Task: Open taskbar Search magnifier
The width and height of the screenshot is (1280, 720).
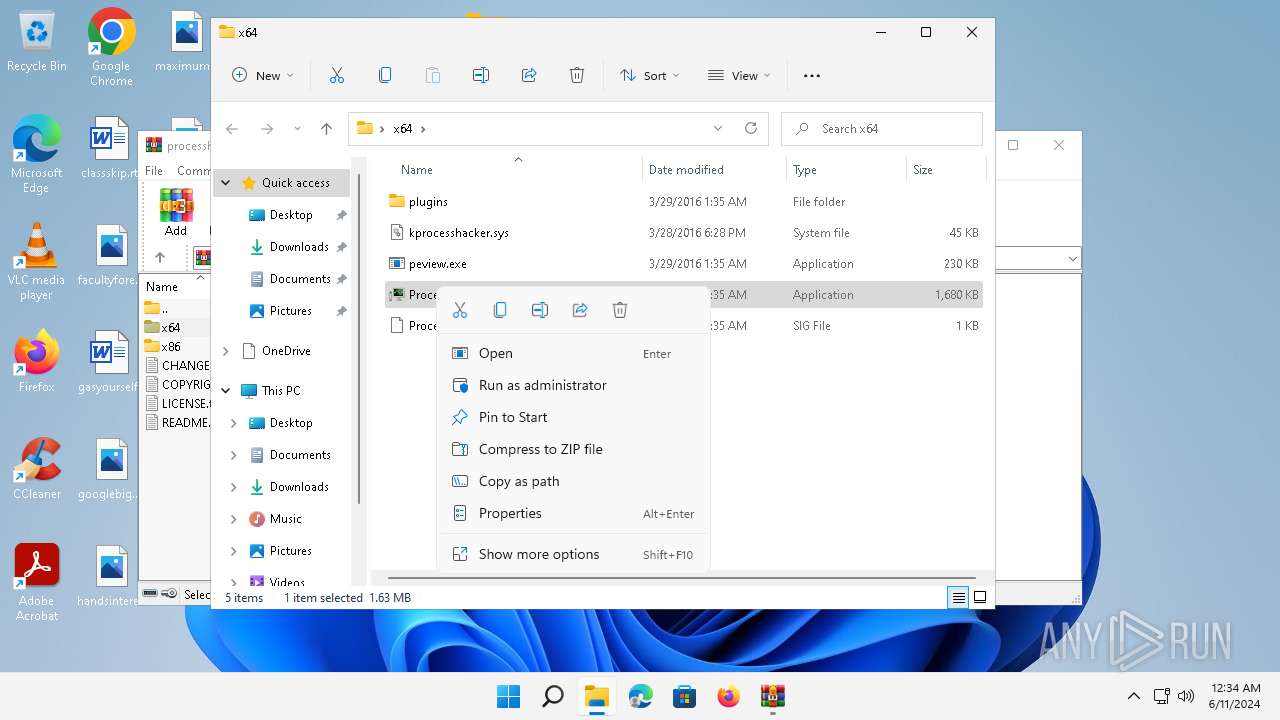Action: pos(552,696)
